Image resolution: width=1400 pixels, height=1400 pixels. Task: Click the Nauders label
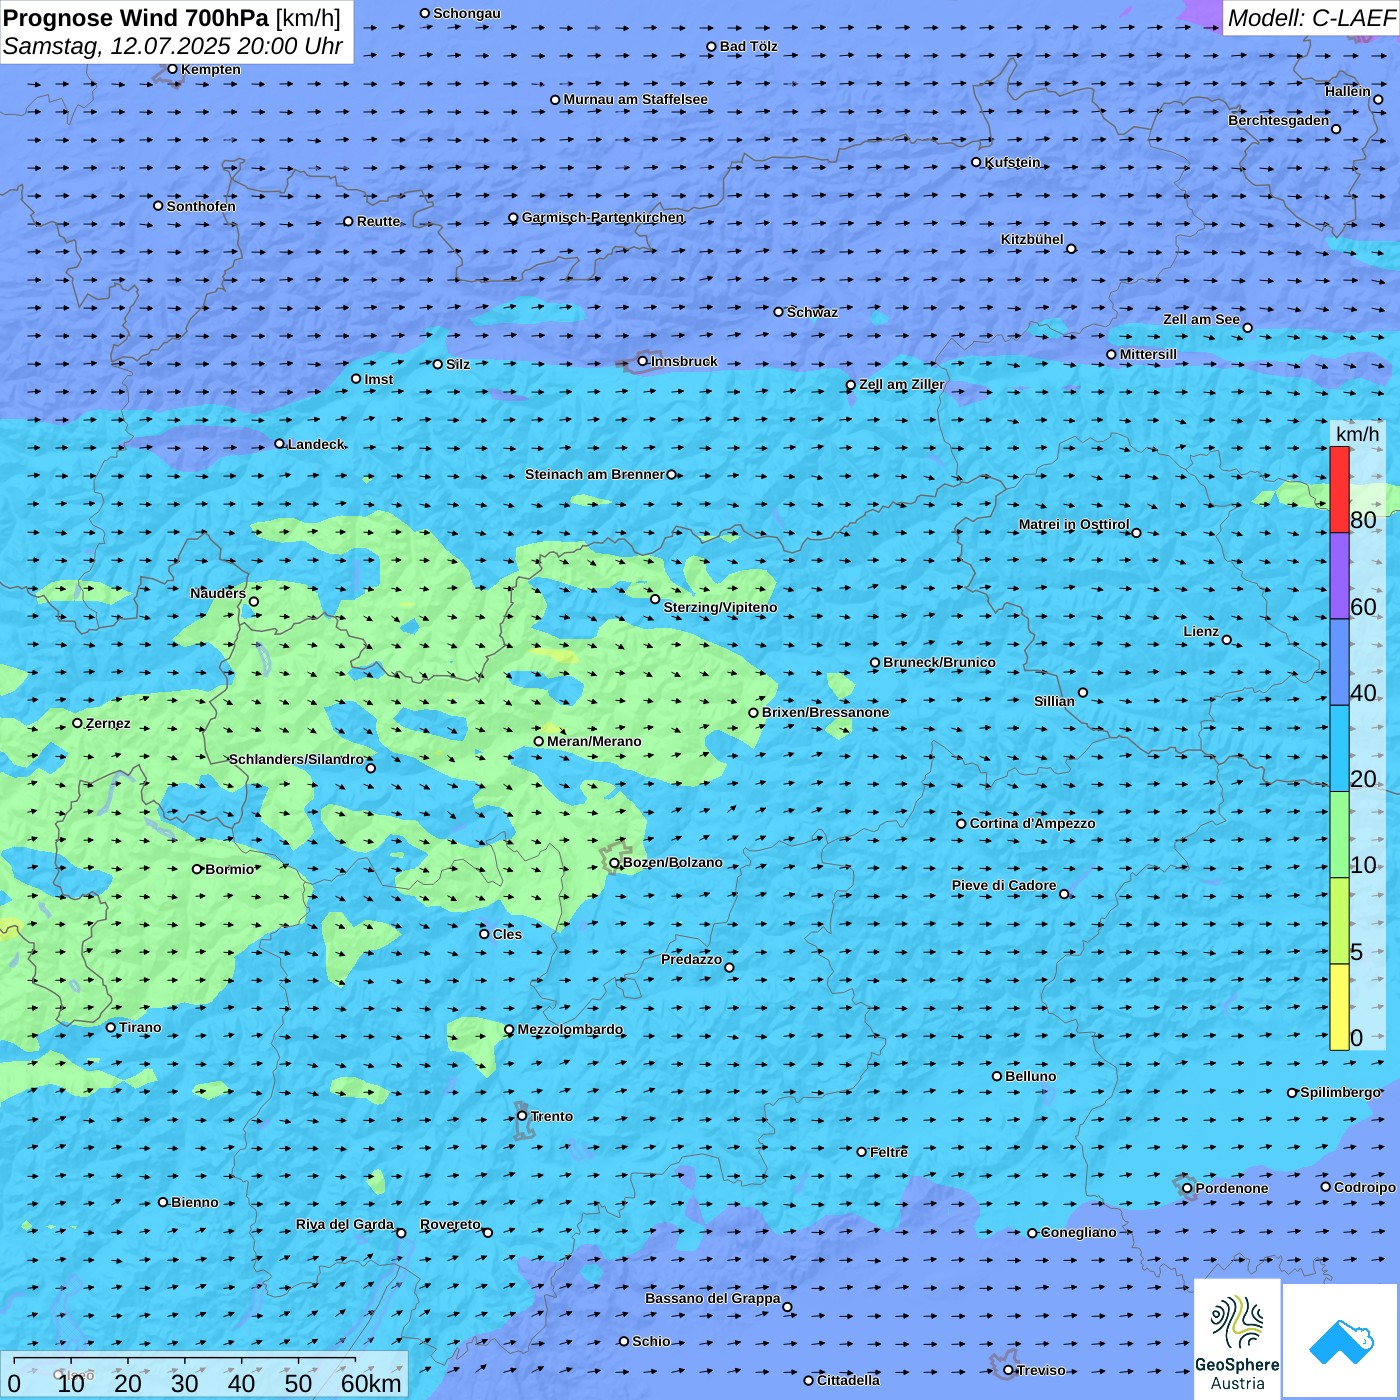[x=217, y=593]
